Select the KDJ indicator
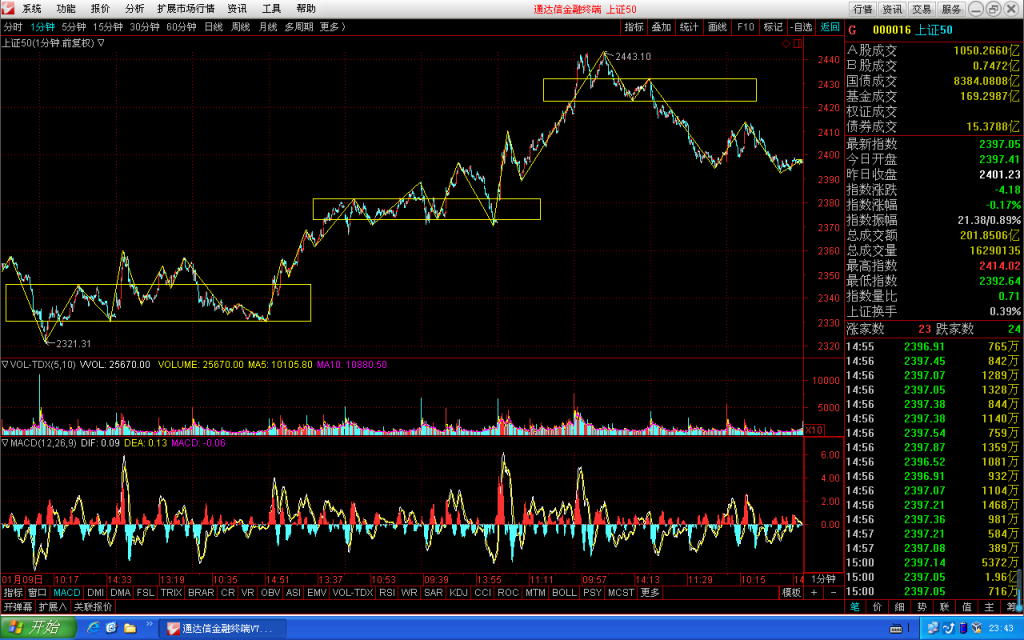The height and width of the screenshot is (640, 1024). 458,592
